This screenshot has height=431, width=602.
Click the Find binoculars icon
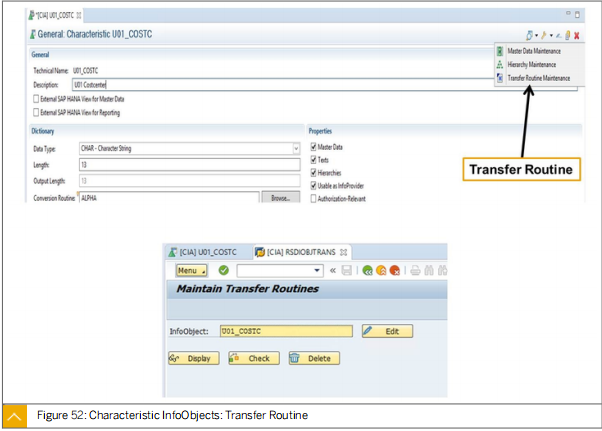click(x=429, y=271)
